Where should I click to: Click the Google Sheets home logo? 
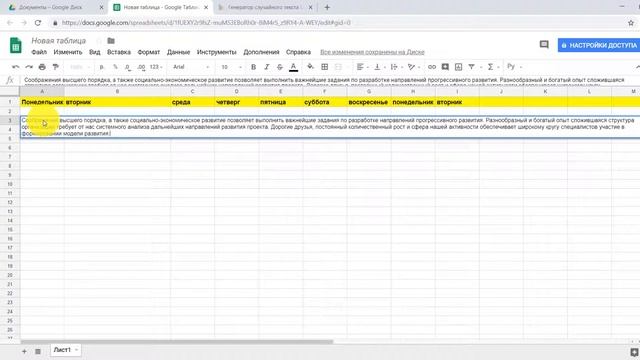point(16,45)
